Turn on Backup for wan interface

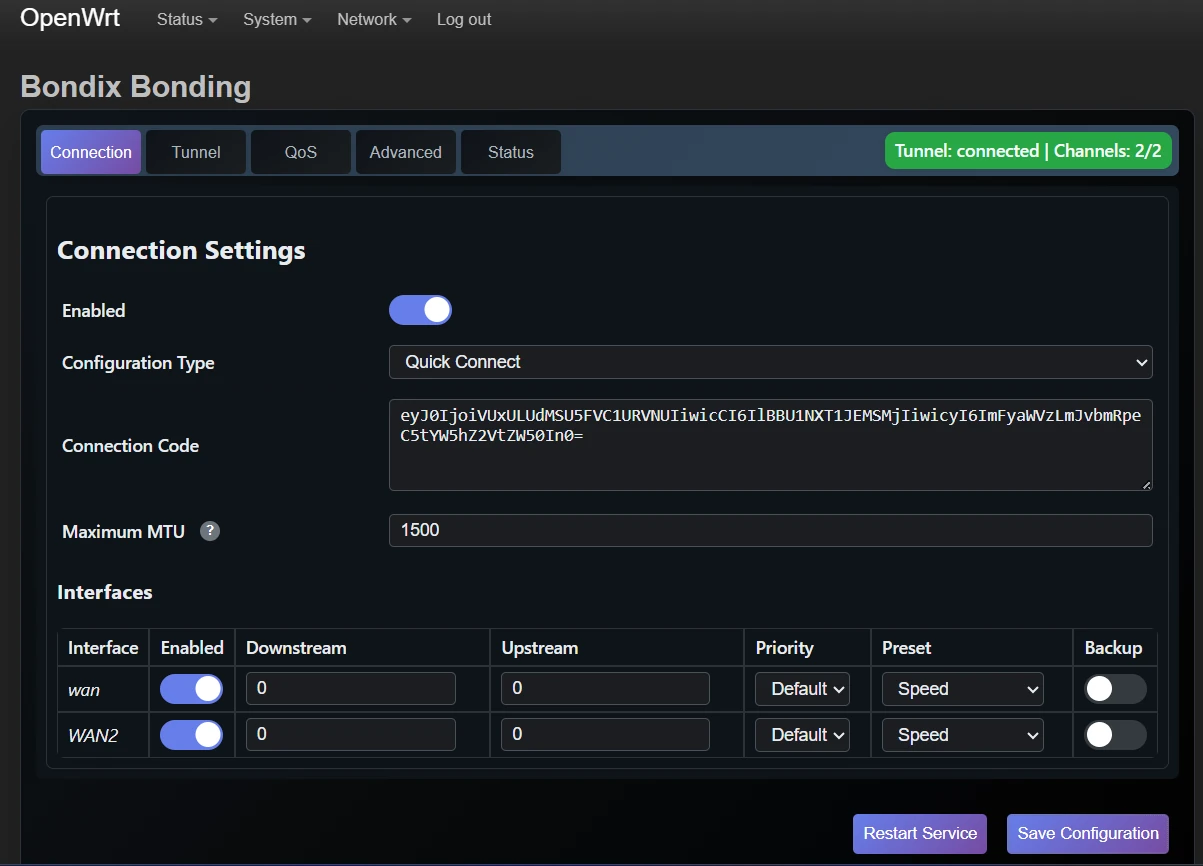coord(1116,689)
